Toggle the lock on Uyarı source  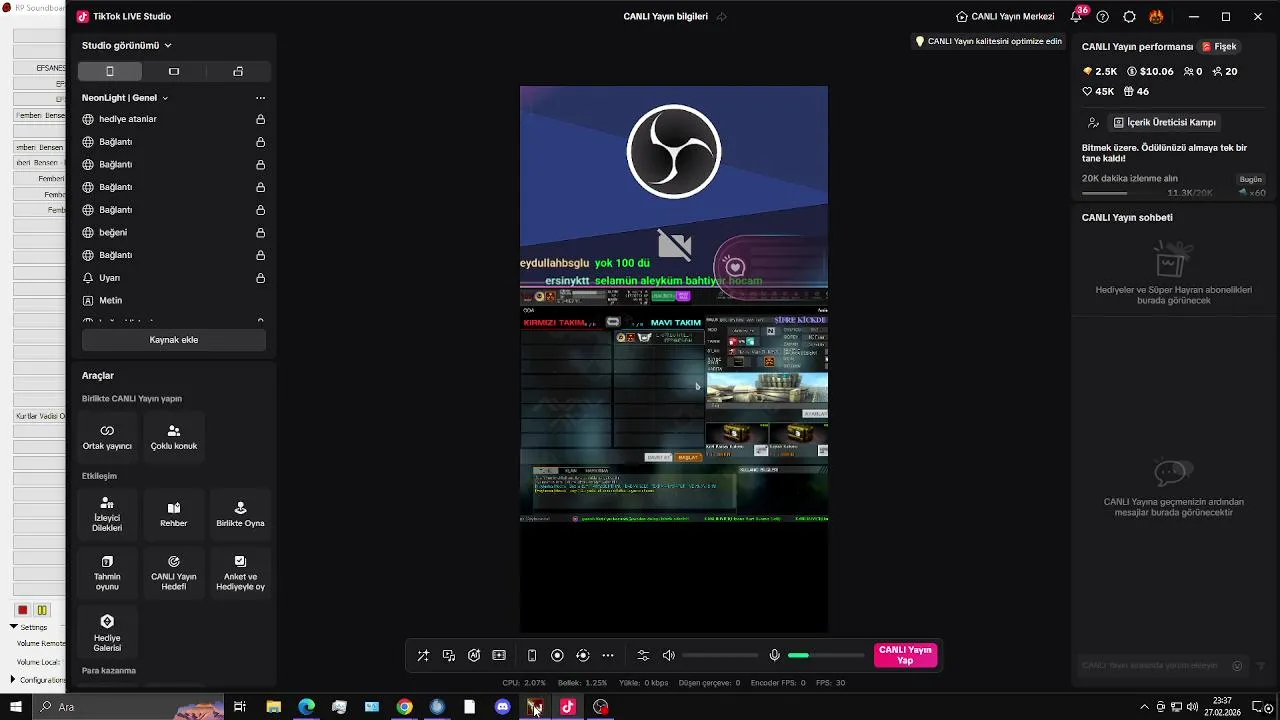[260, 278]
